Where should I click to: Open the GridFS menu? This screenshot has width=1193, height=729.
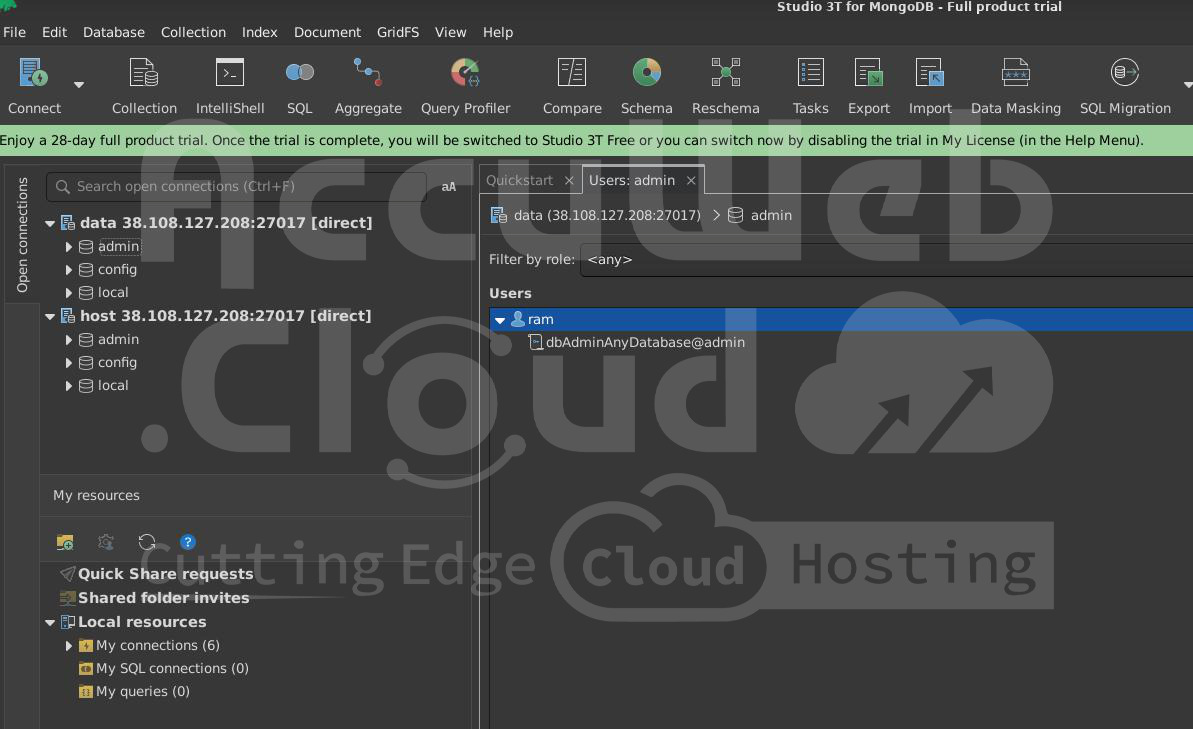pyautogui.click(x=397, y=32)
